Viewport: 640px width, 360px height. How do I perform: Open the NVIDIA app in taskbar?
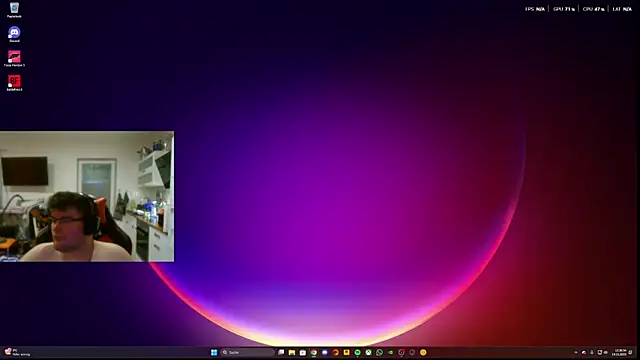[390, 352]
